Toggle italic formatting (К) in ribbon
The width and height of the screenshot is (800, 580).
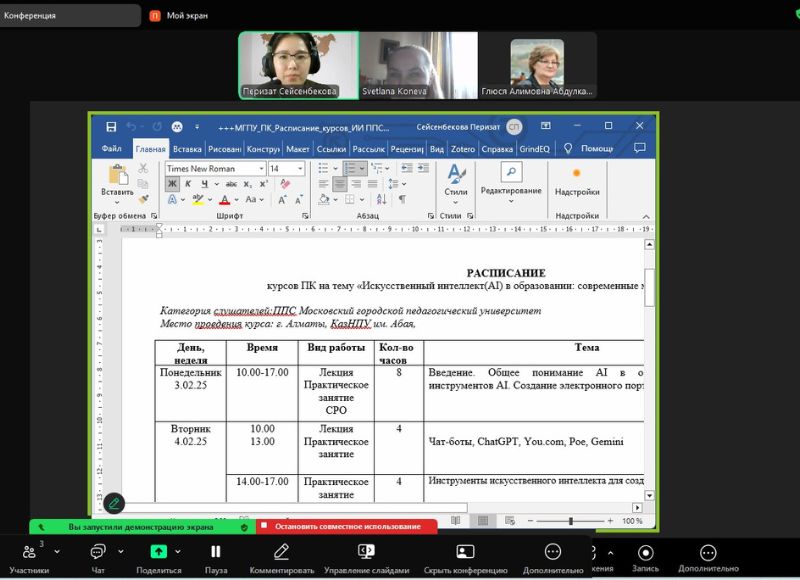pos(188,185)
